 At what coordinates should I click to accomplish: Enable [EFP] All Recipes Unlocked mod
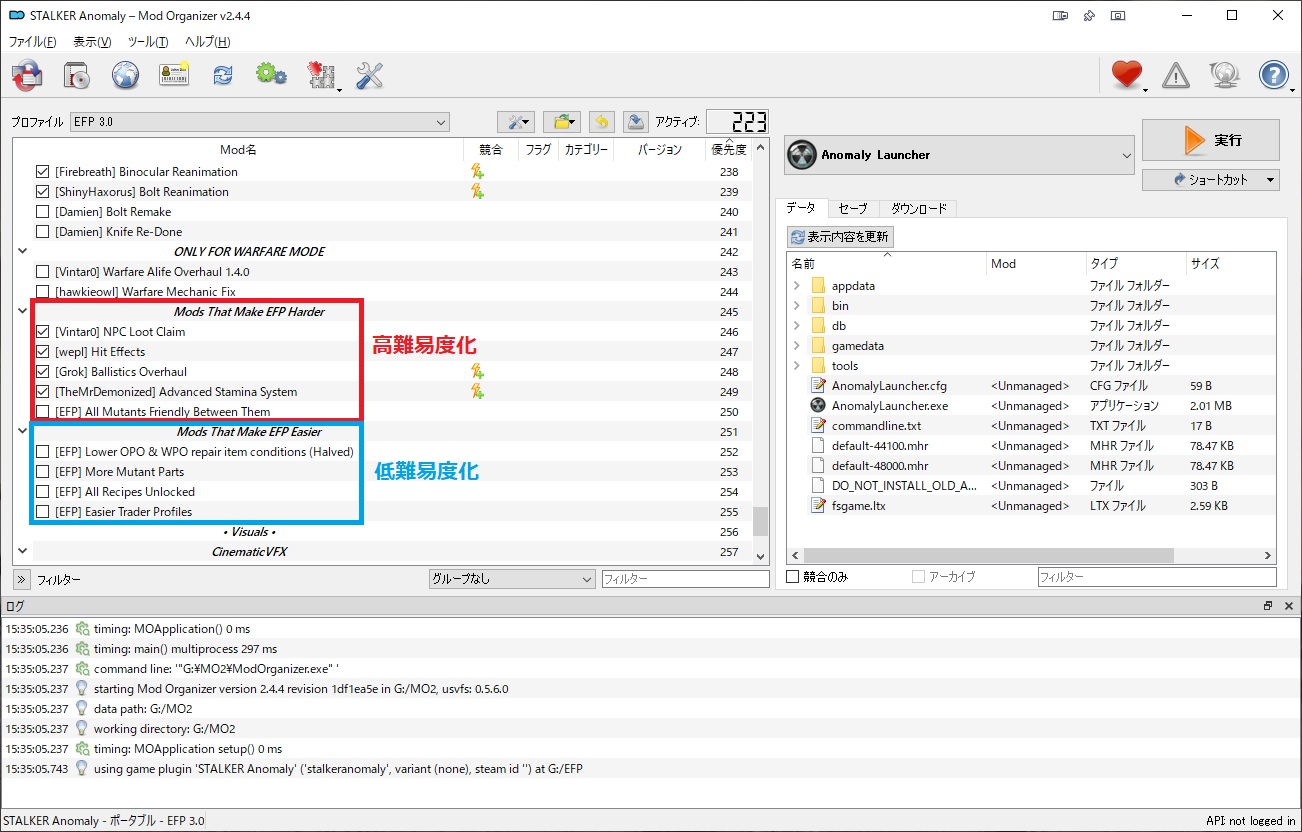[42, 492]
